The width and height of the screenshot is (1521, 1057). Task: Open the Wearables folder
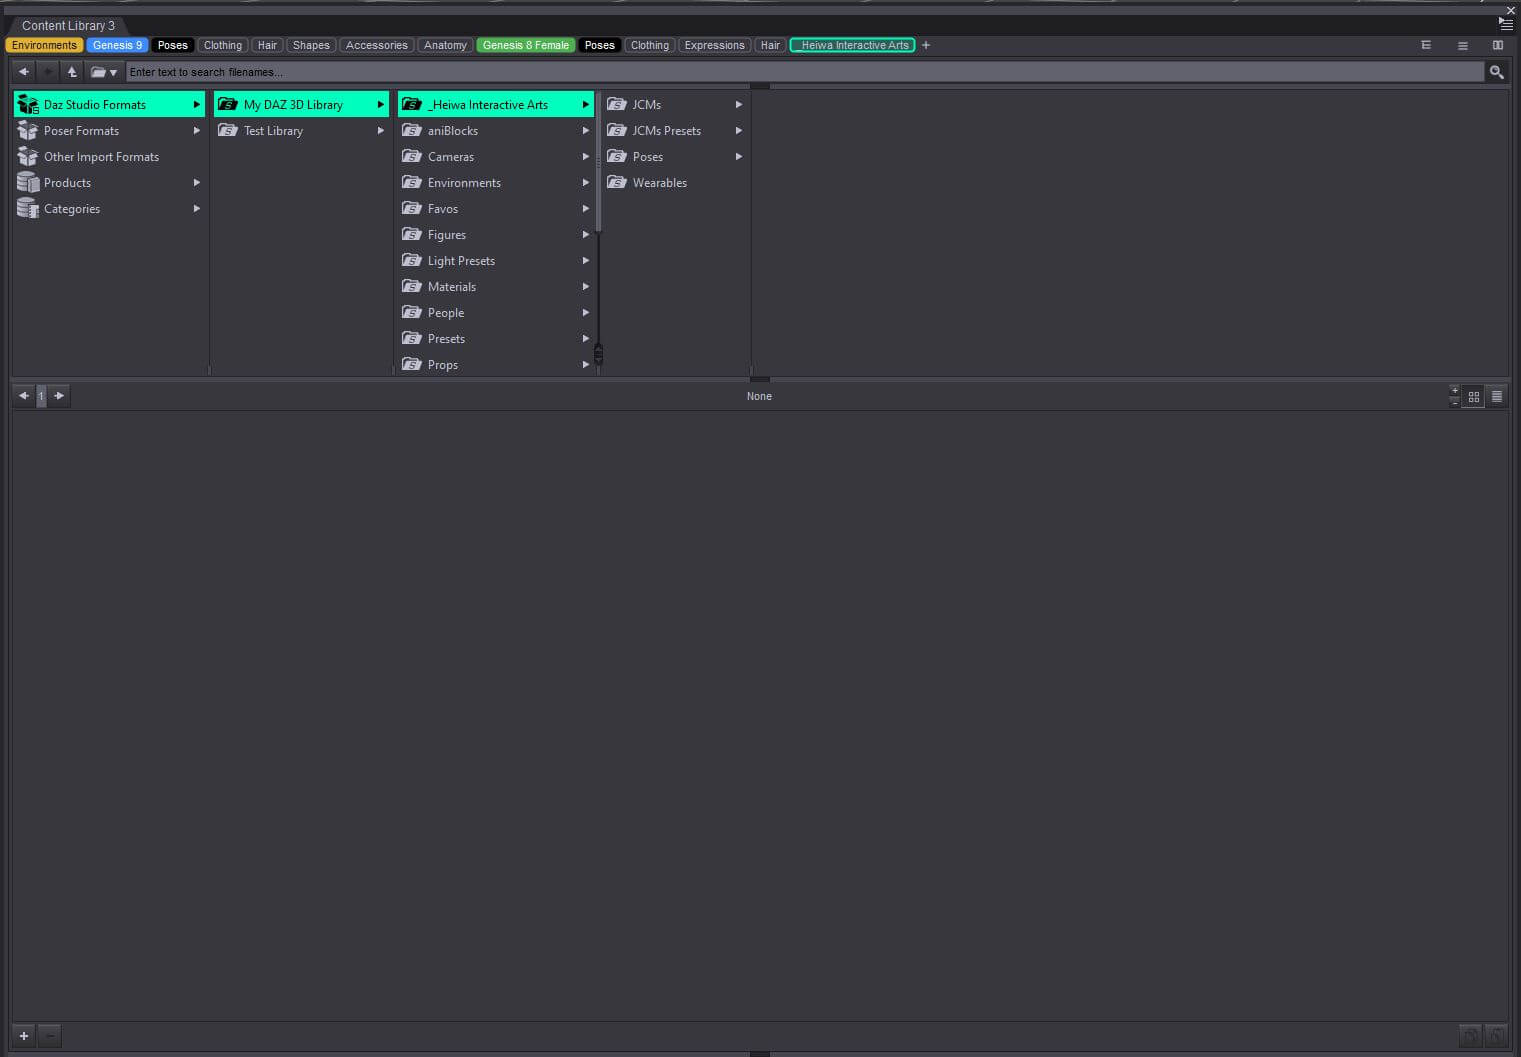(x=676, y=182)
